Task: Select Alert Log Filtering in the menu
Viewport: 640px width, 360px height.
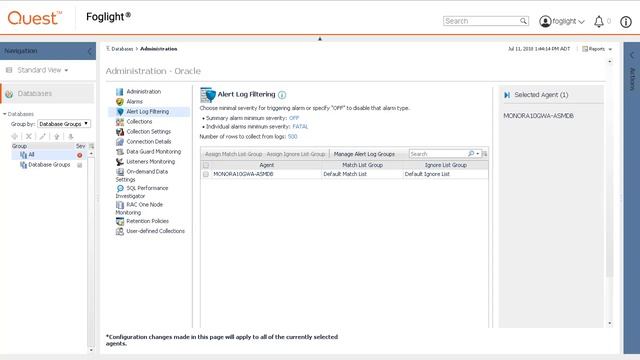Action: [x=147, y=111]
